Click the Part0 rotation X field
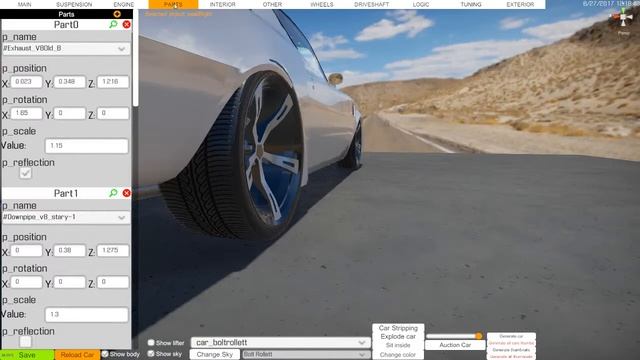This screenshot has width=640, height=360. click(x=26, y=113)
